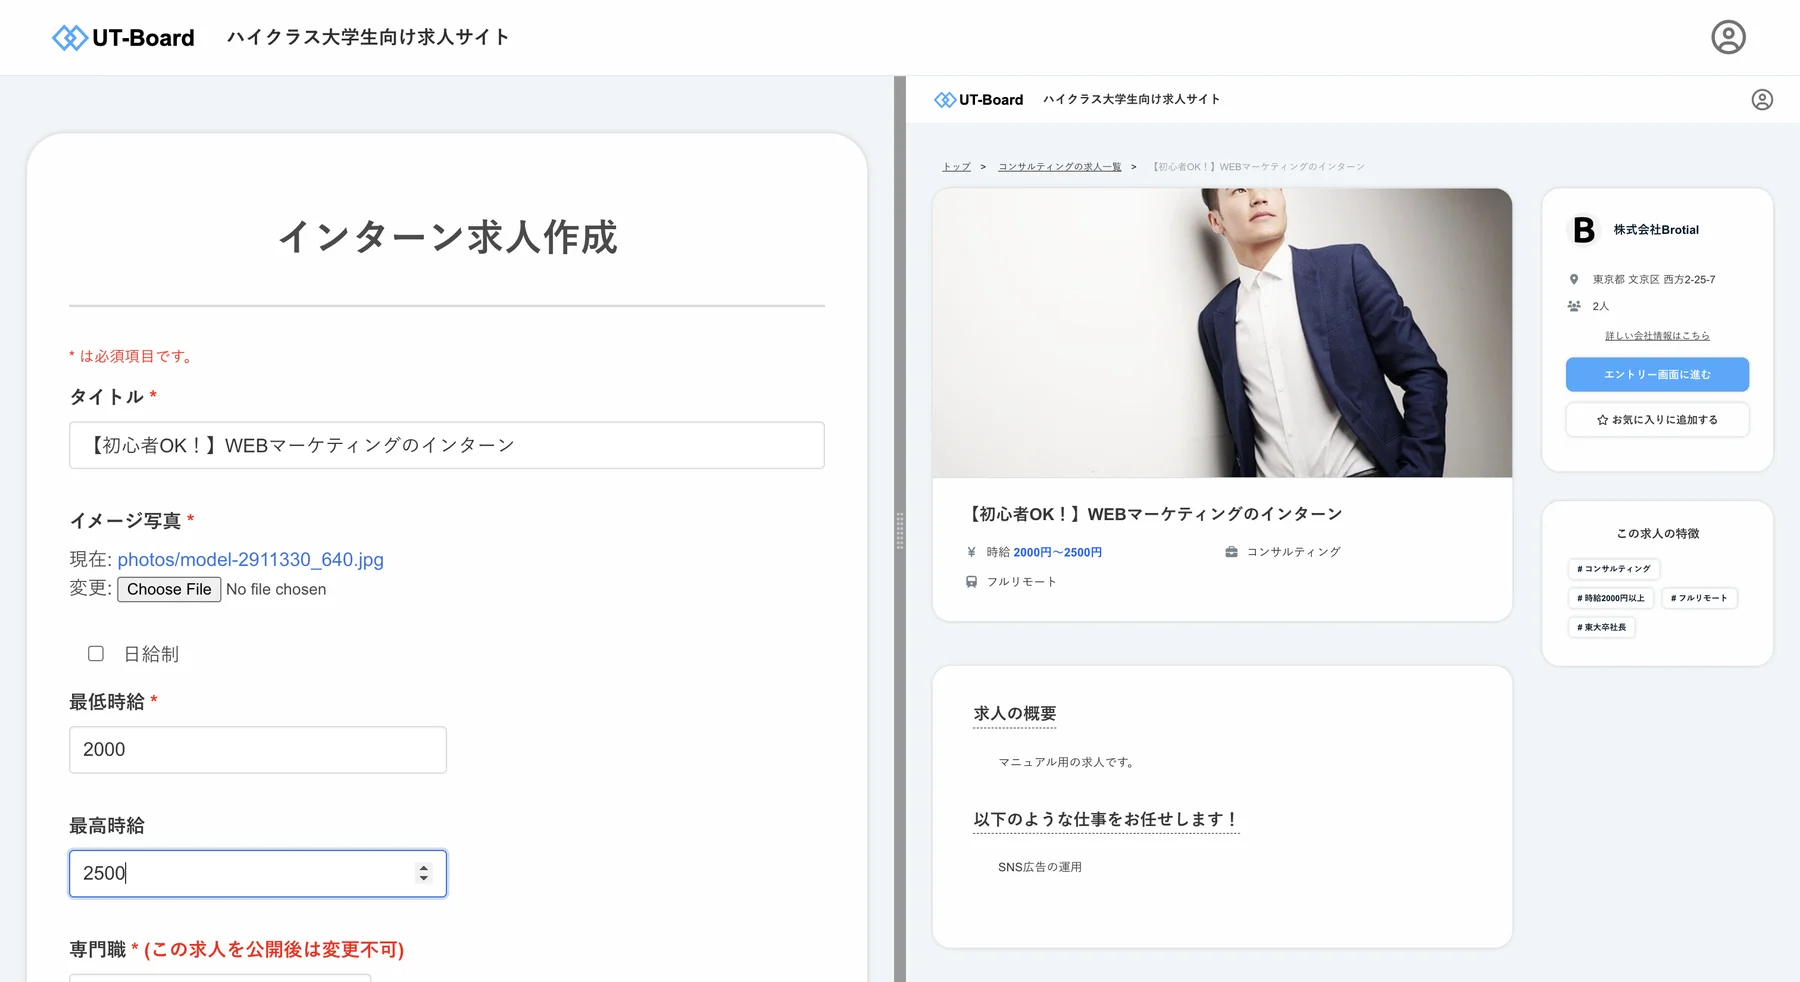Open the user account icon in the preview pane
Image resolution: width=1800 pixels, height=982 pixels.
click(1762, 100)
